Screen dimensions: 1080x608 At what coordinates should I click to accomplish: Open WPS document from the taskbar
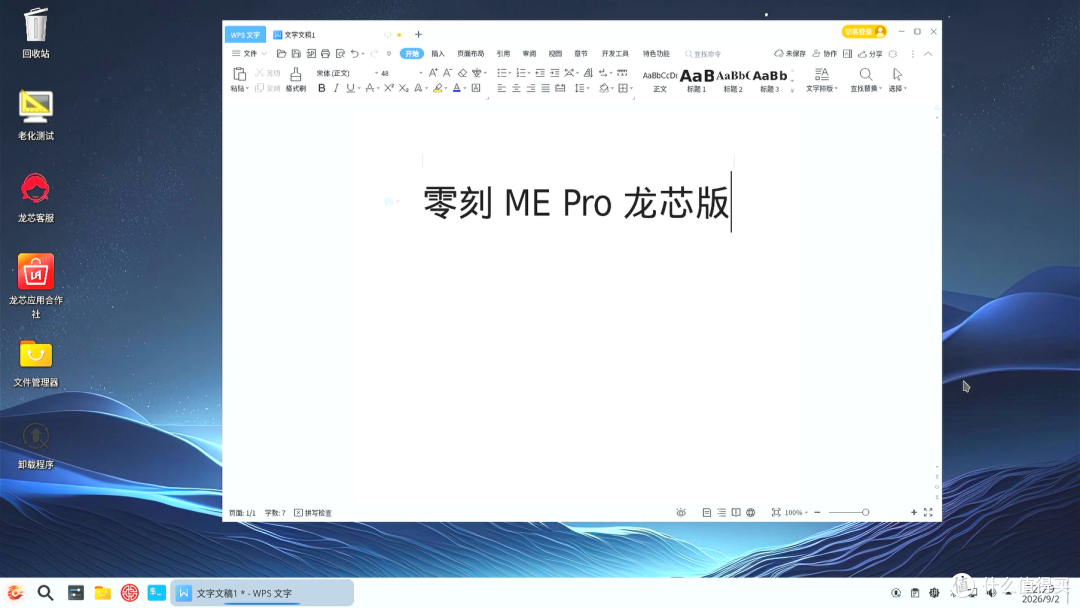pyautogui.click(x=262, y=593)
